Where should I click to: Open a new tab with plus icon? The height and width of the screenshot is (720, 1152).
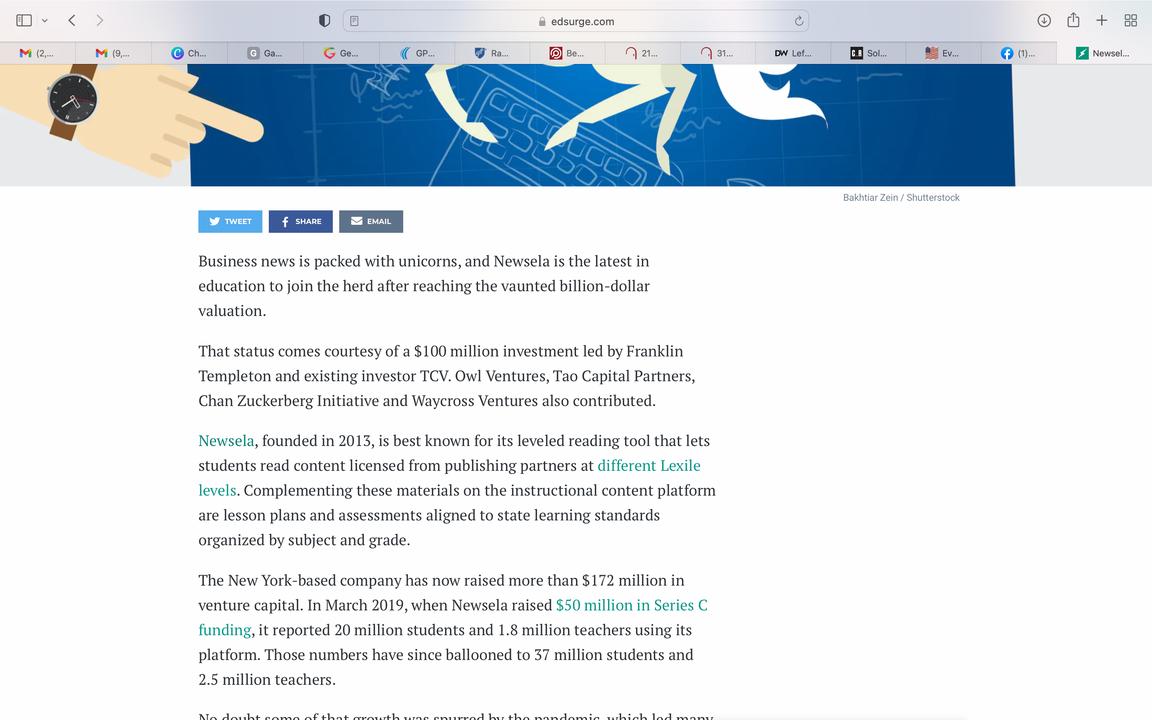click(1101, 21)
